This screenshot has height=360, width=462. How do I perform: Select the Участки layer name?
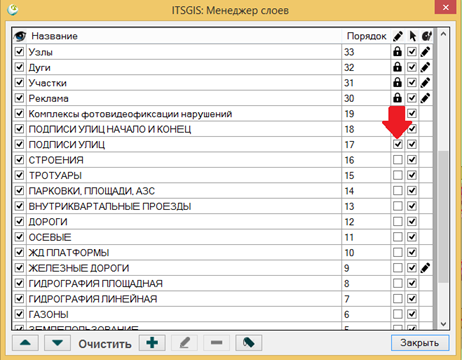coord(48,83)
